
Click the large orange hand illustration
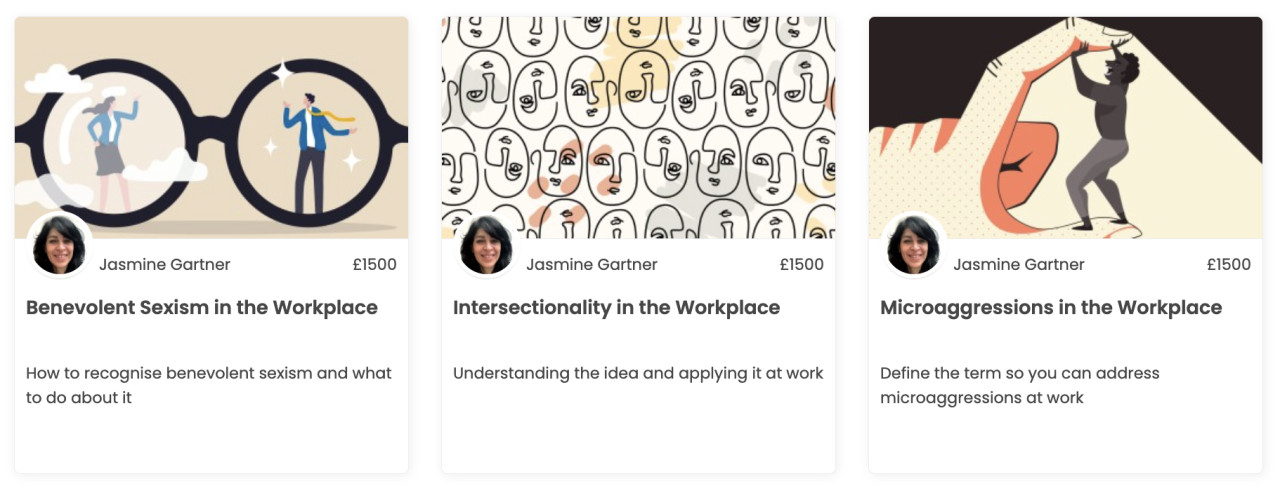[x=1010, y=150]
